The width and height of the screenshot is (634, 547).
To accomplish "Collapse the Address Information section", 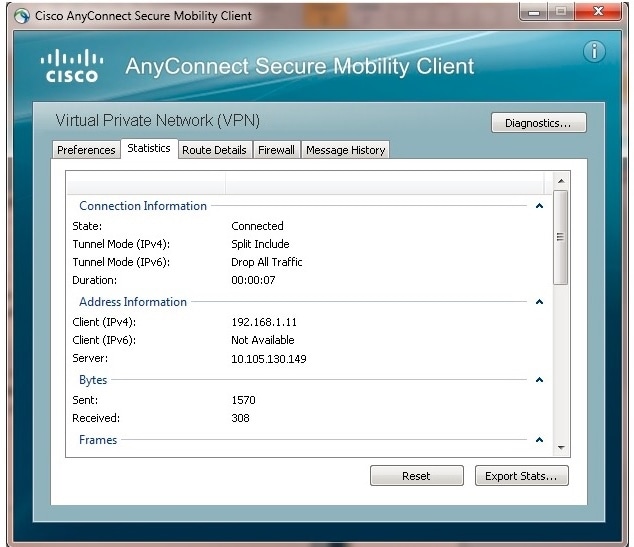I will (x=539, y=302).
